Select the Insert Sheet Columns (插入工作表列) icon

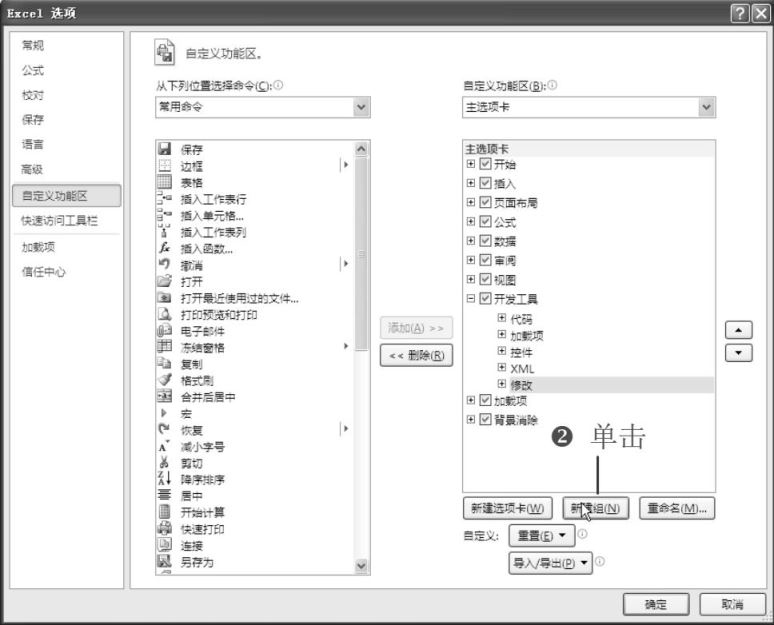point(164,232)
